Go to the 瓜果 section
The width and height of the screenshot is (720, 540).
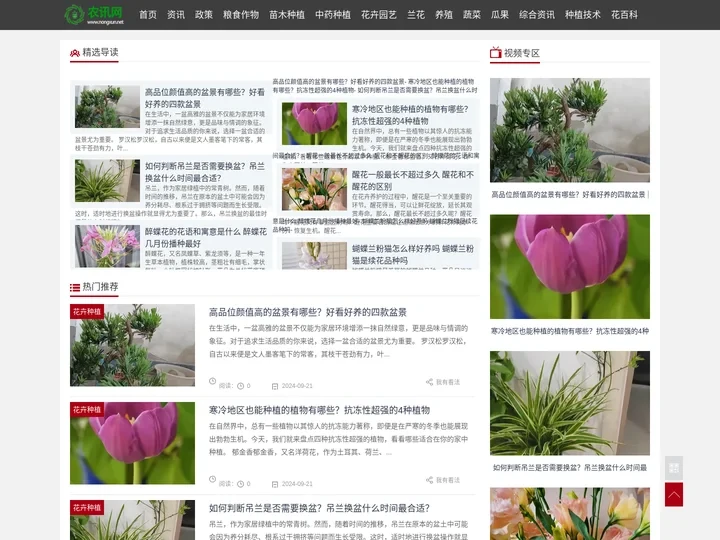pyautogui.click(x=500, y=15)
